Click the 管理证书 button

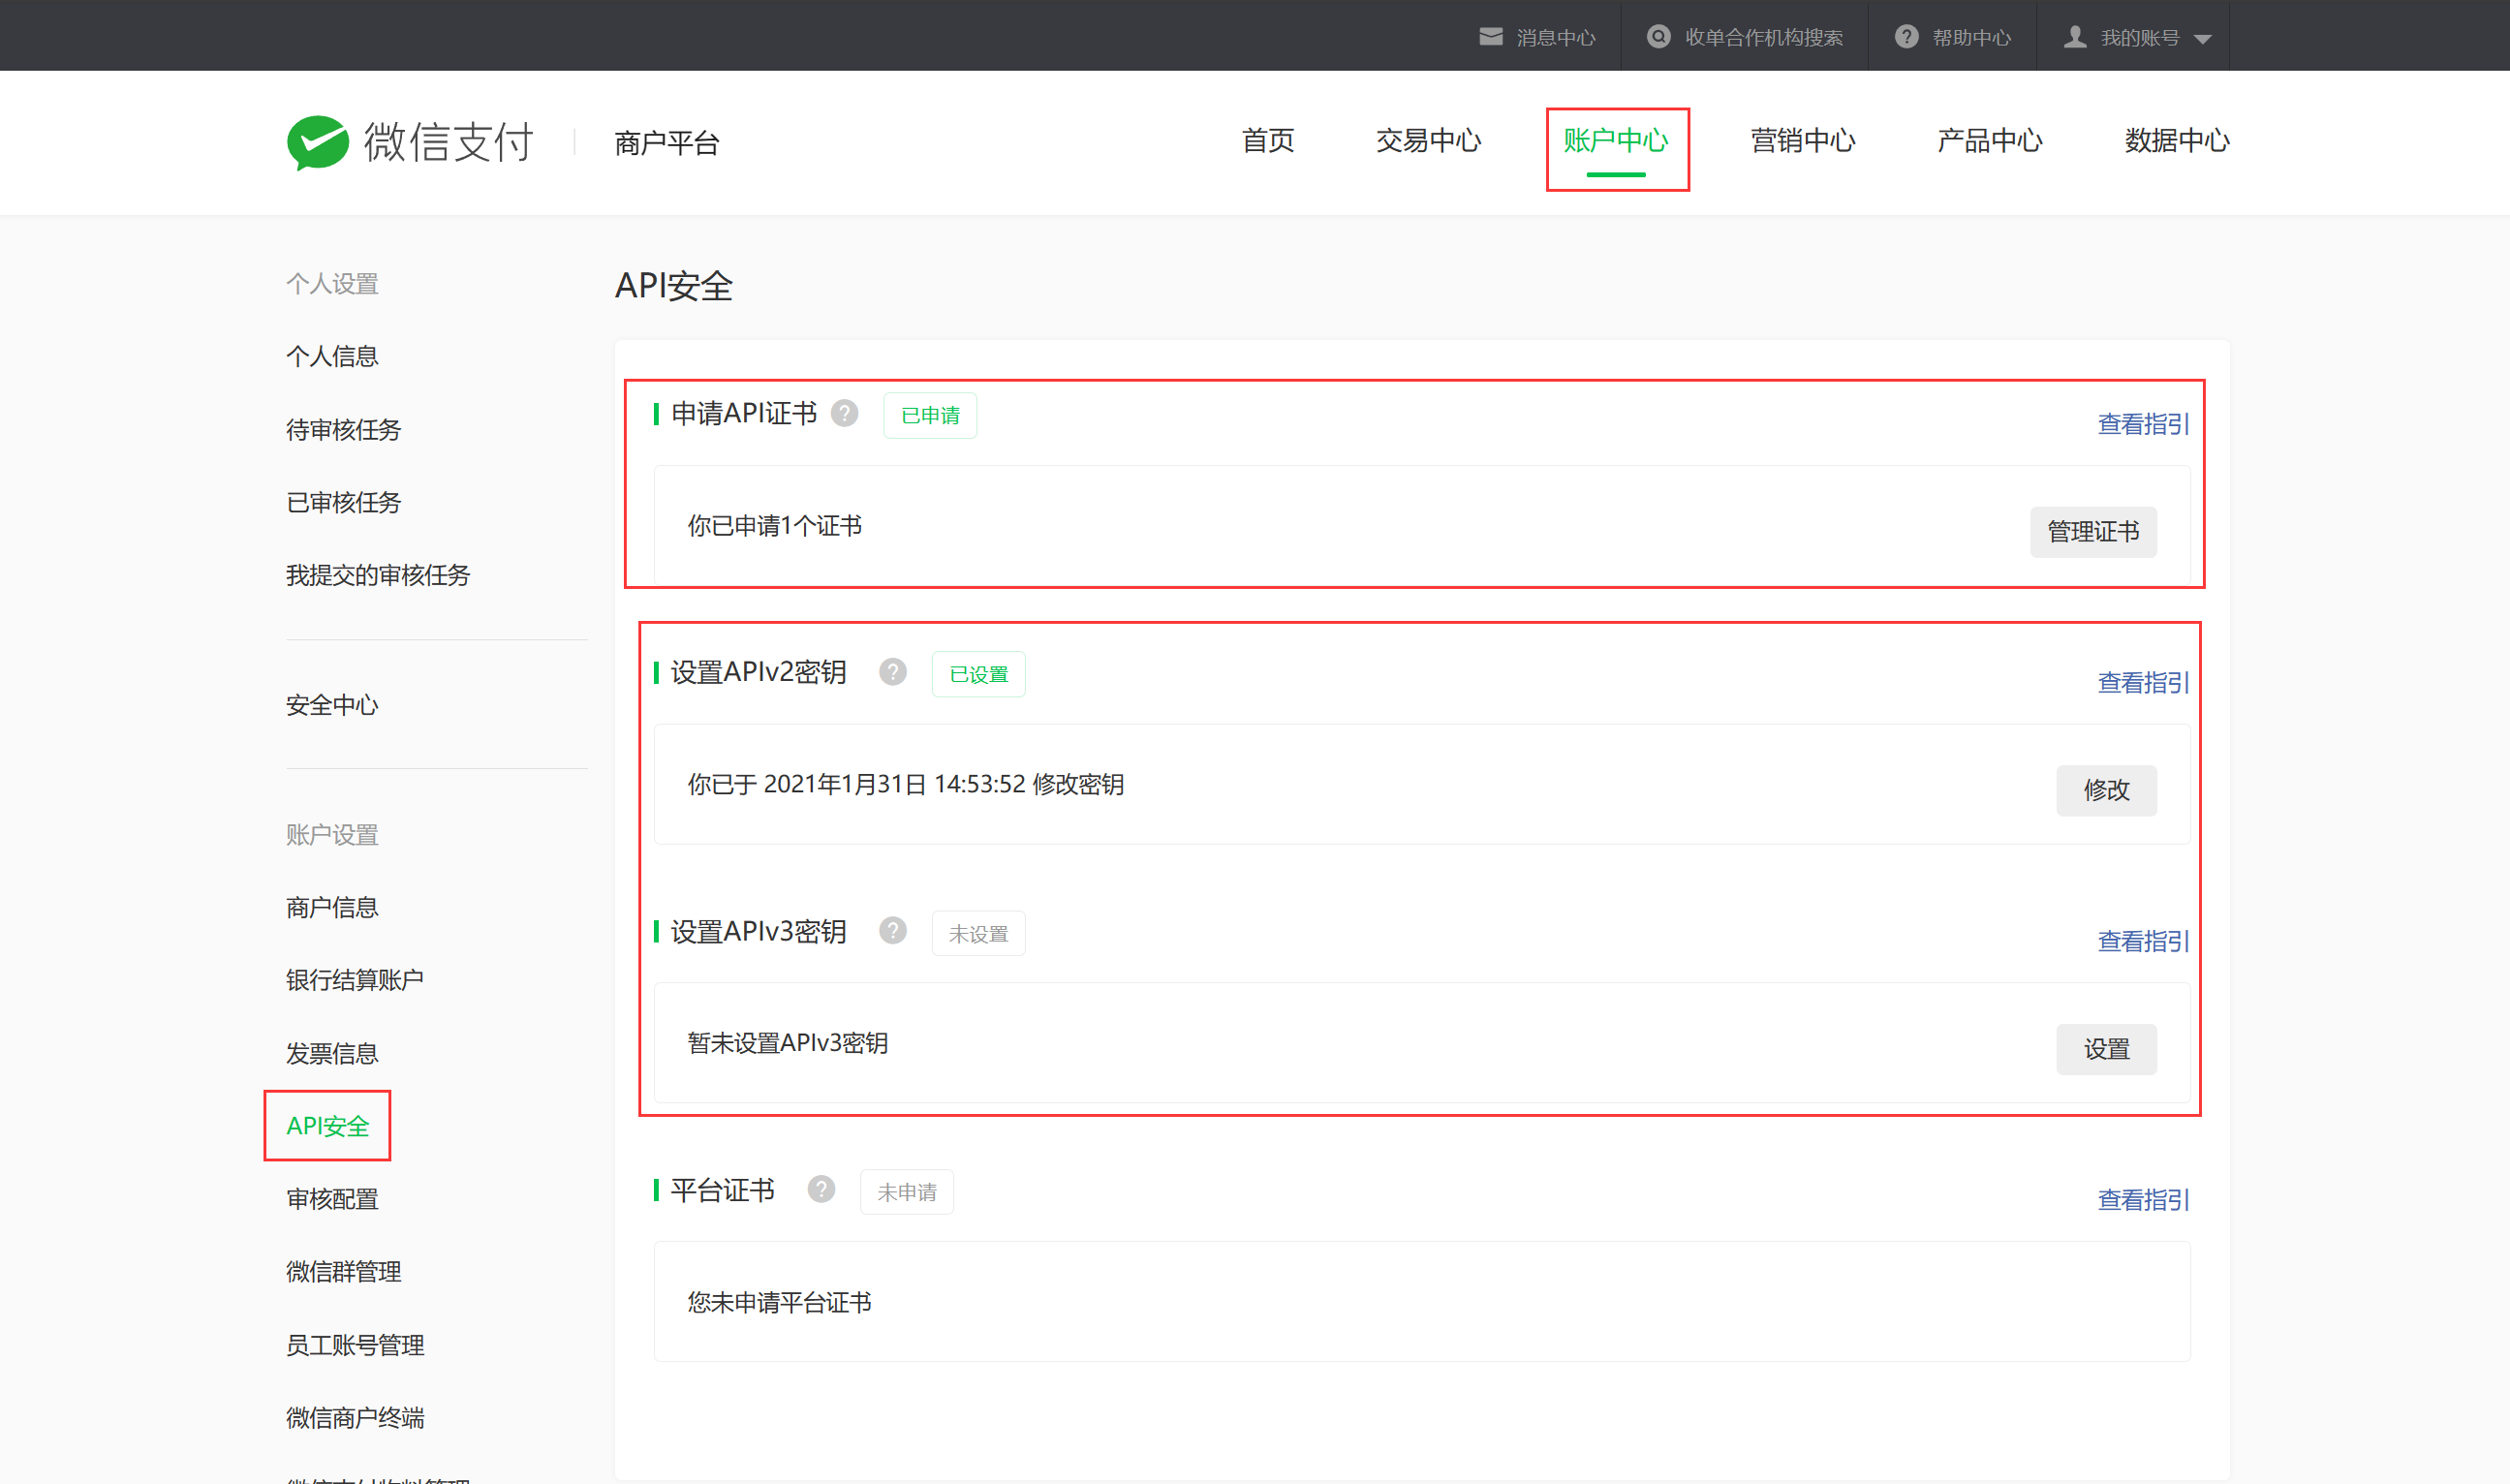(x=2093, y=531)
